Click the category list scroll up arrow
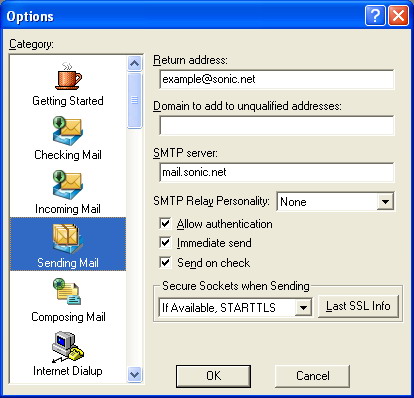Image resolution: width=414 pixels, height=398 pixels. [135, 63]
